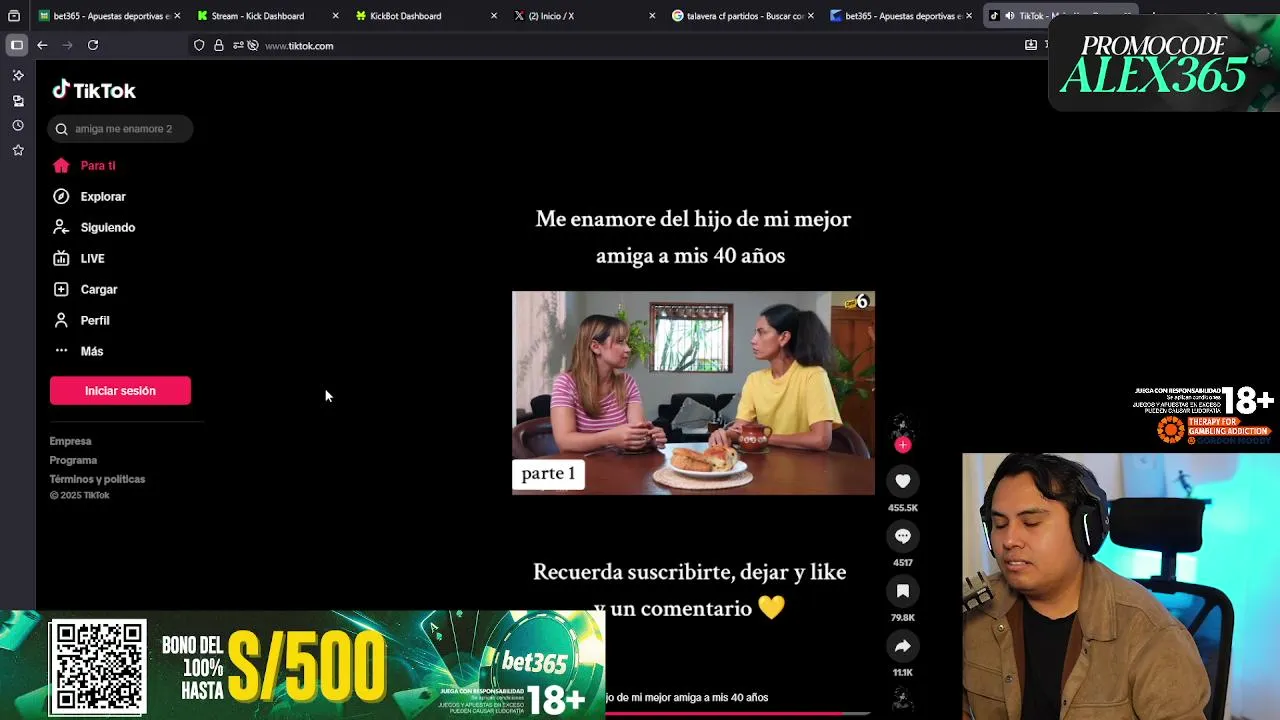The width and height of the screenshot is (1280, 720).
Task: Open the Cargar link
Action: (x=99, y=289)
